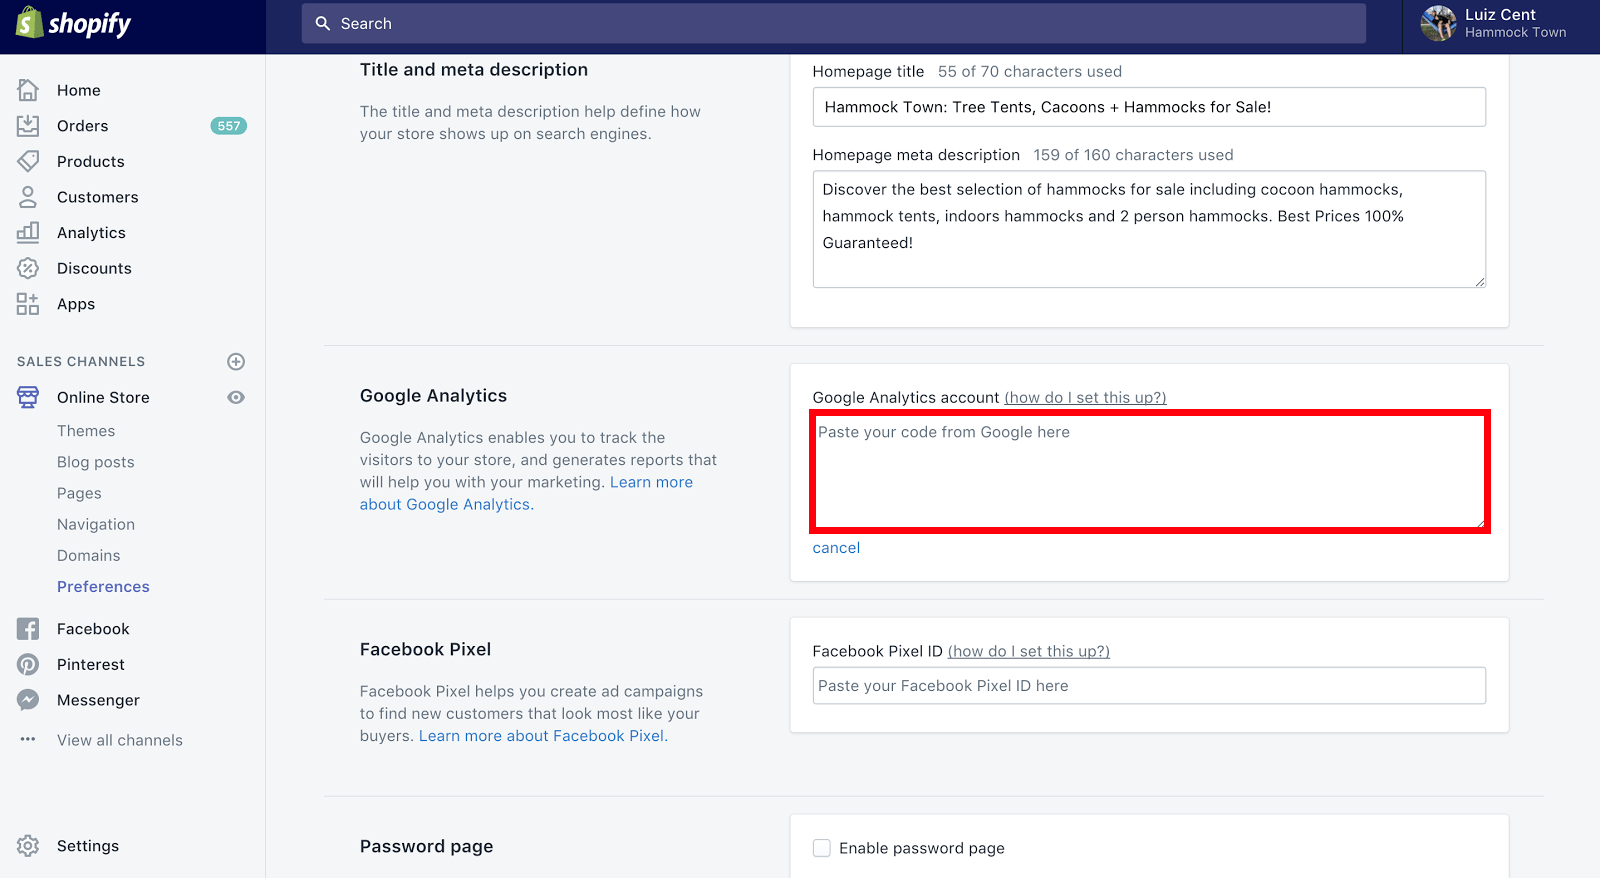This screenshot has width=1600, height=878.
Task: Click the Home house icon
Action: tap(28, 90)
